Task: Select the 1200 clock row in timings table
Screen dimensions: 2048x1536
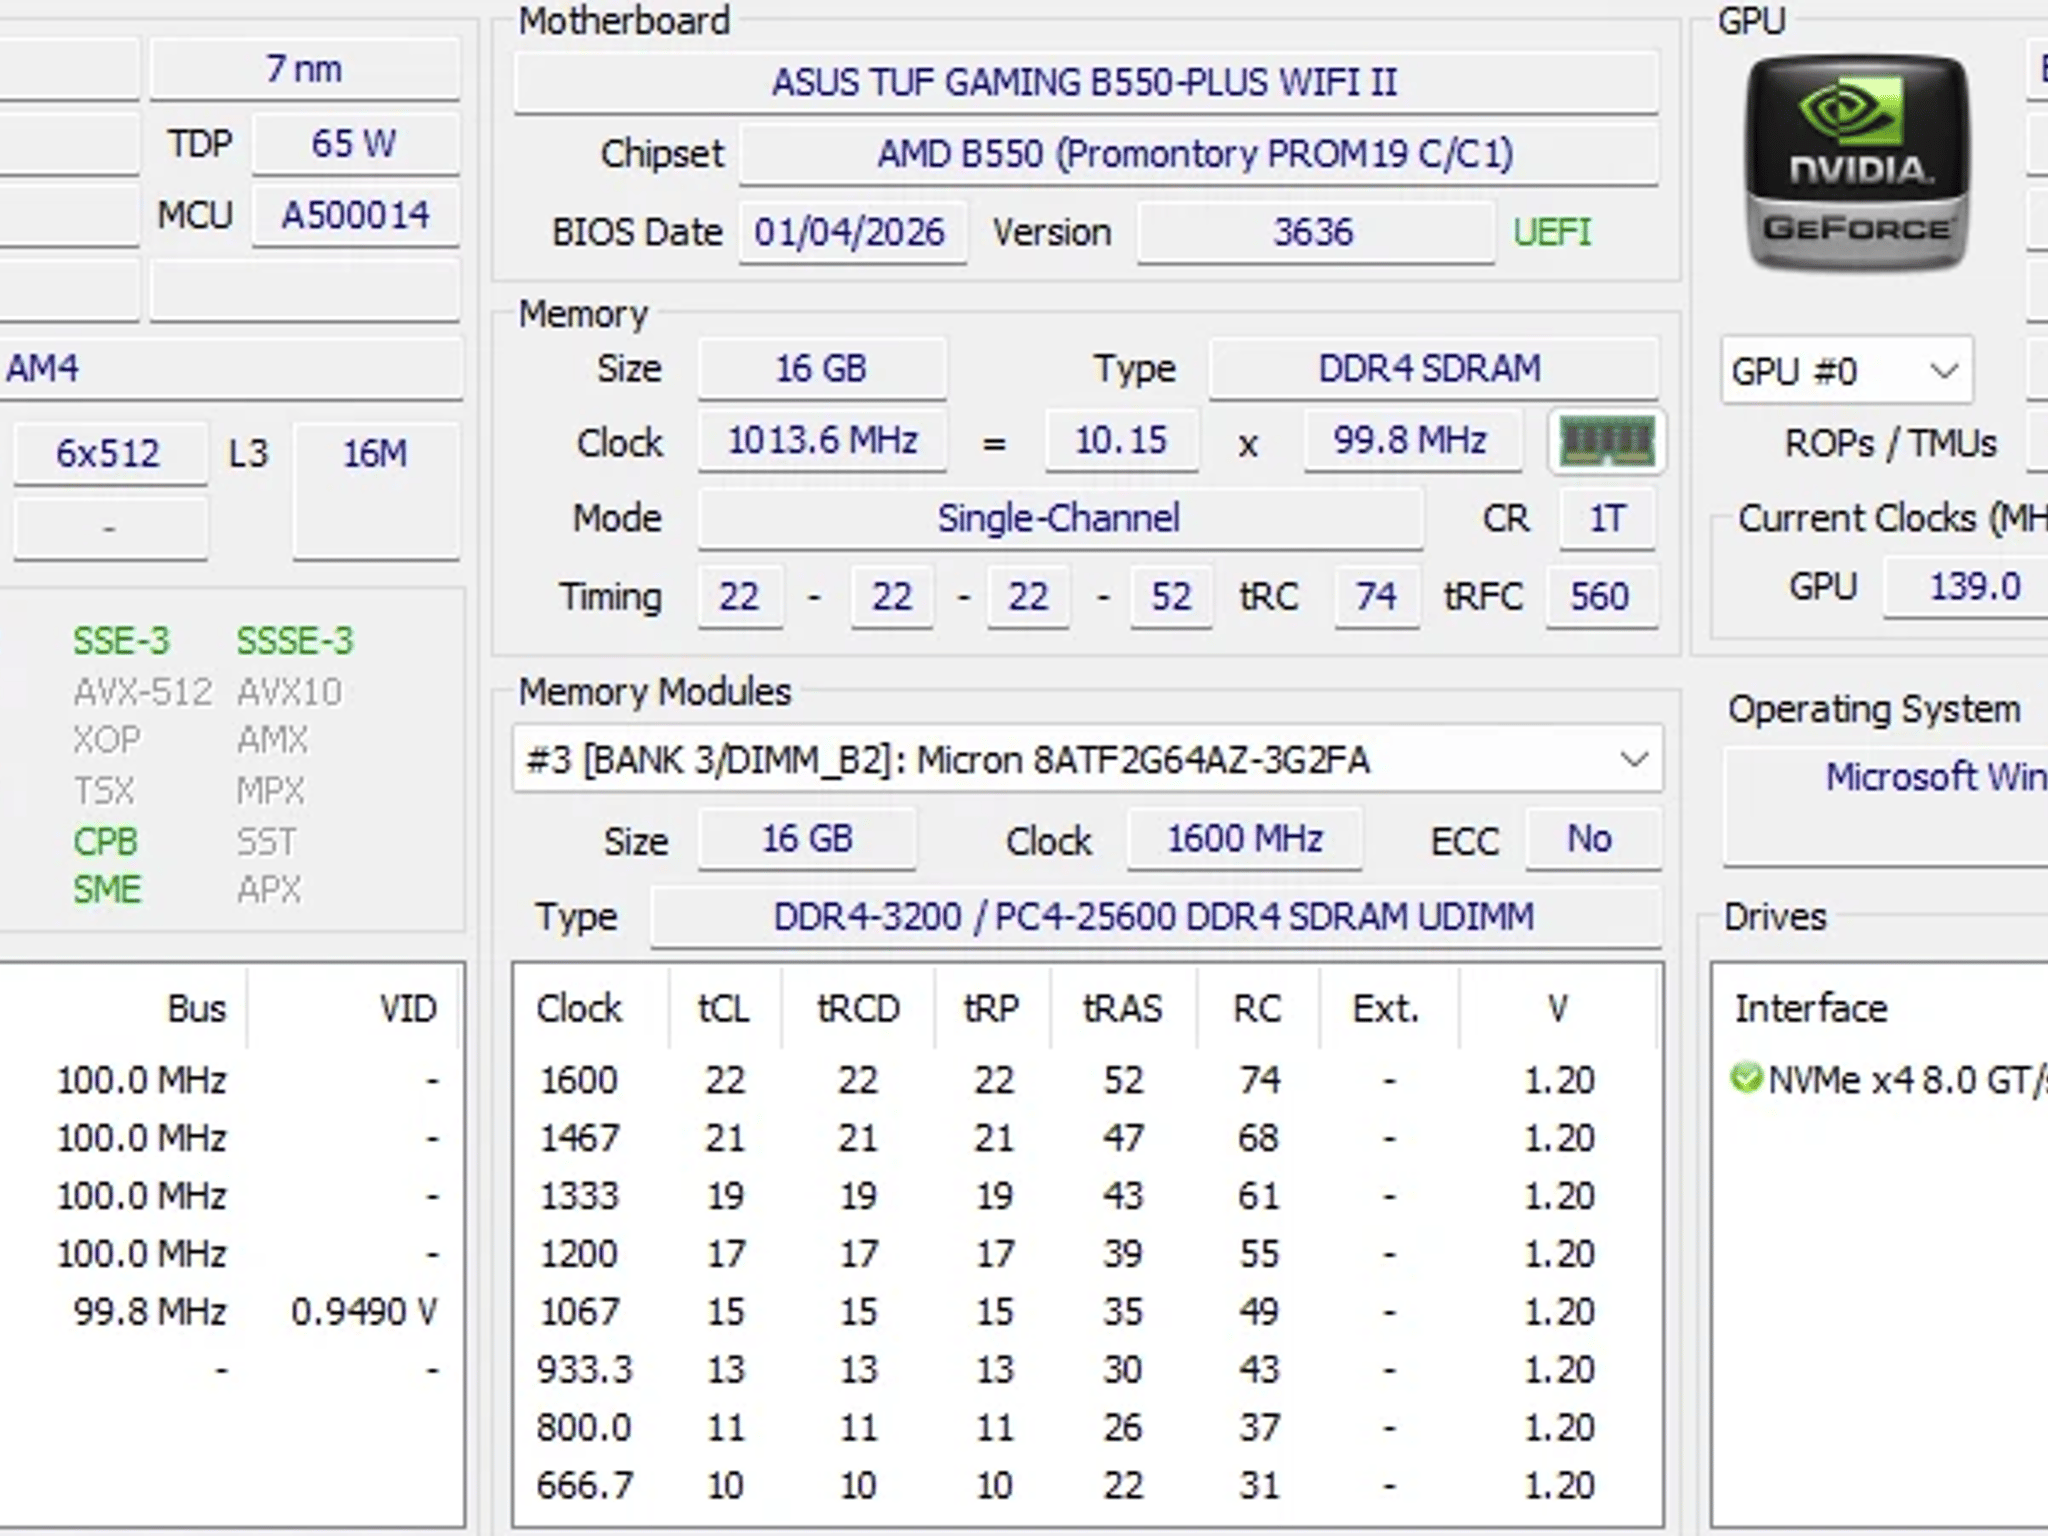Action: point(1088,1254)
